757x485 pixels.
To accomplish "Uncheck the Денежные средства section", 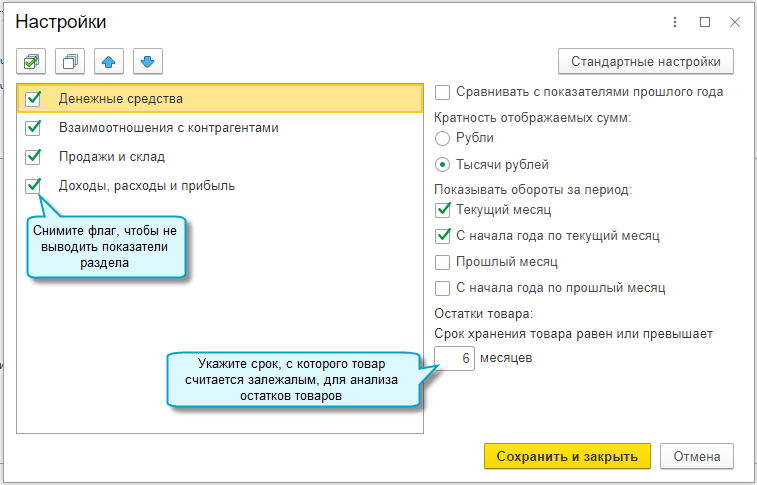I will pyautogui.click(x=34, y=98).
